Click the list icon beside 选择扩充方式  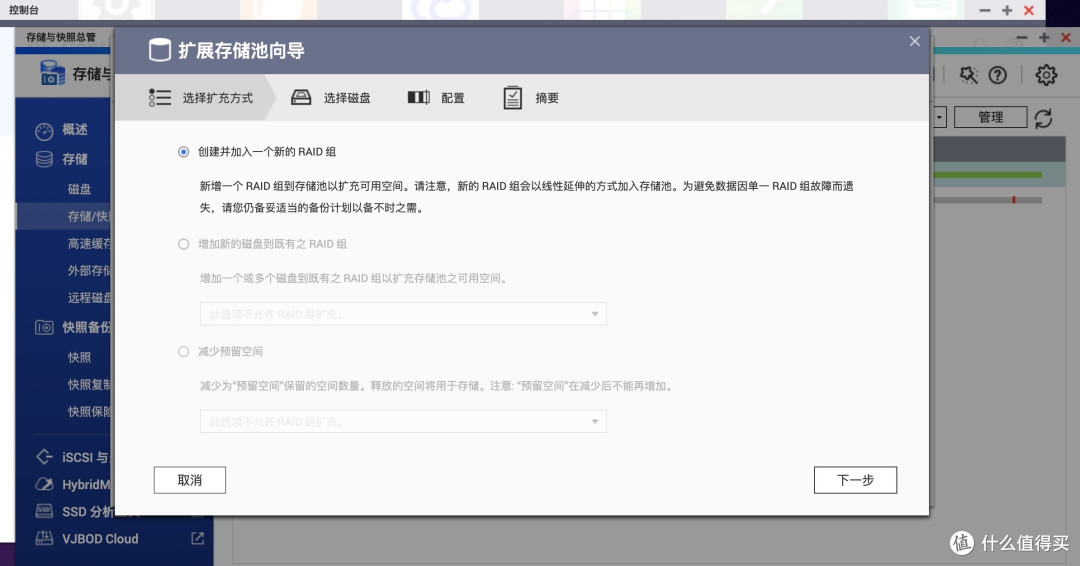[x=160, y=98]
